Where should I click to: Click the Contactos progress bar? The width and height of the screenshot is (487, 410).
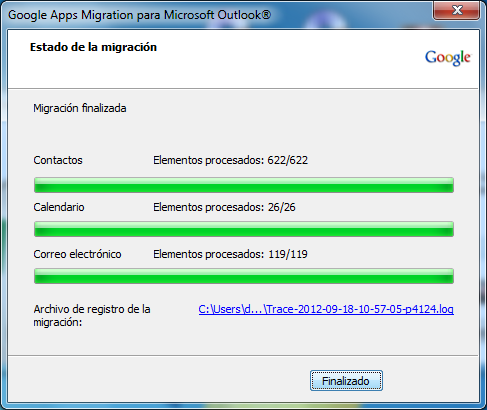[x=244, y=185]
